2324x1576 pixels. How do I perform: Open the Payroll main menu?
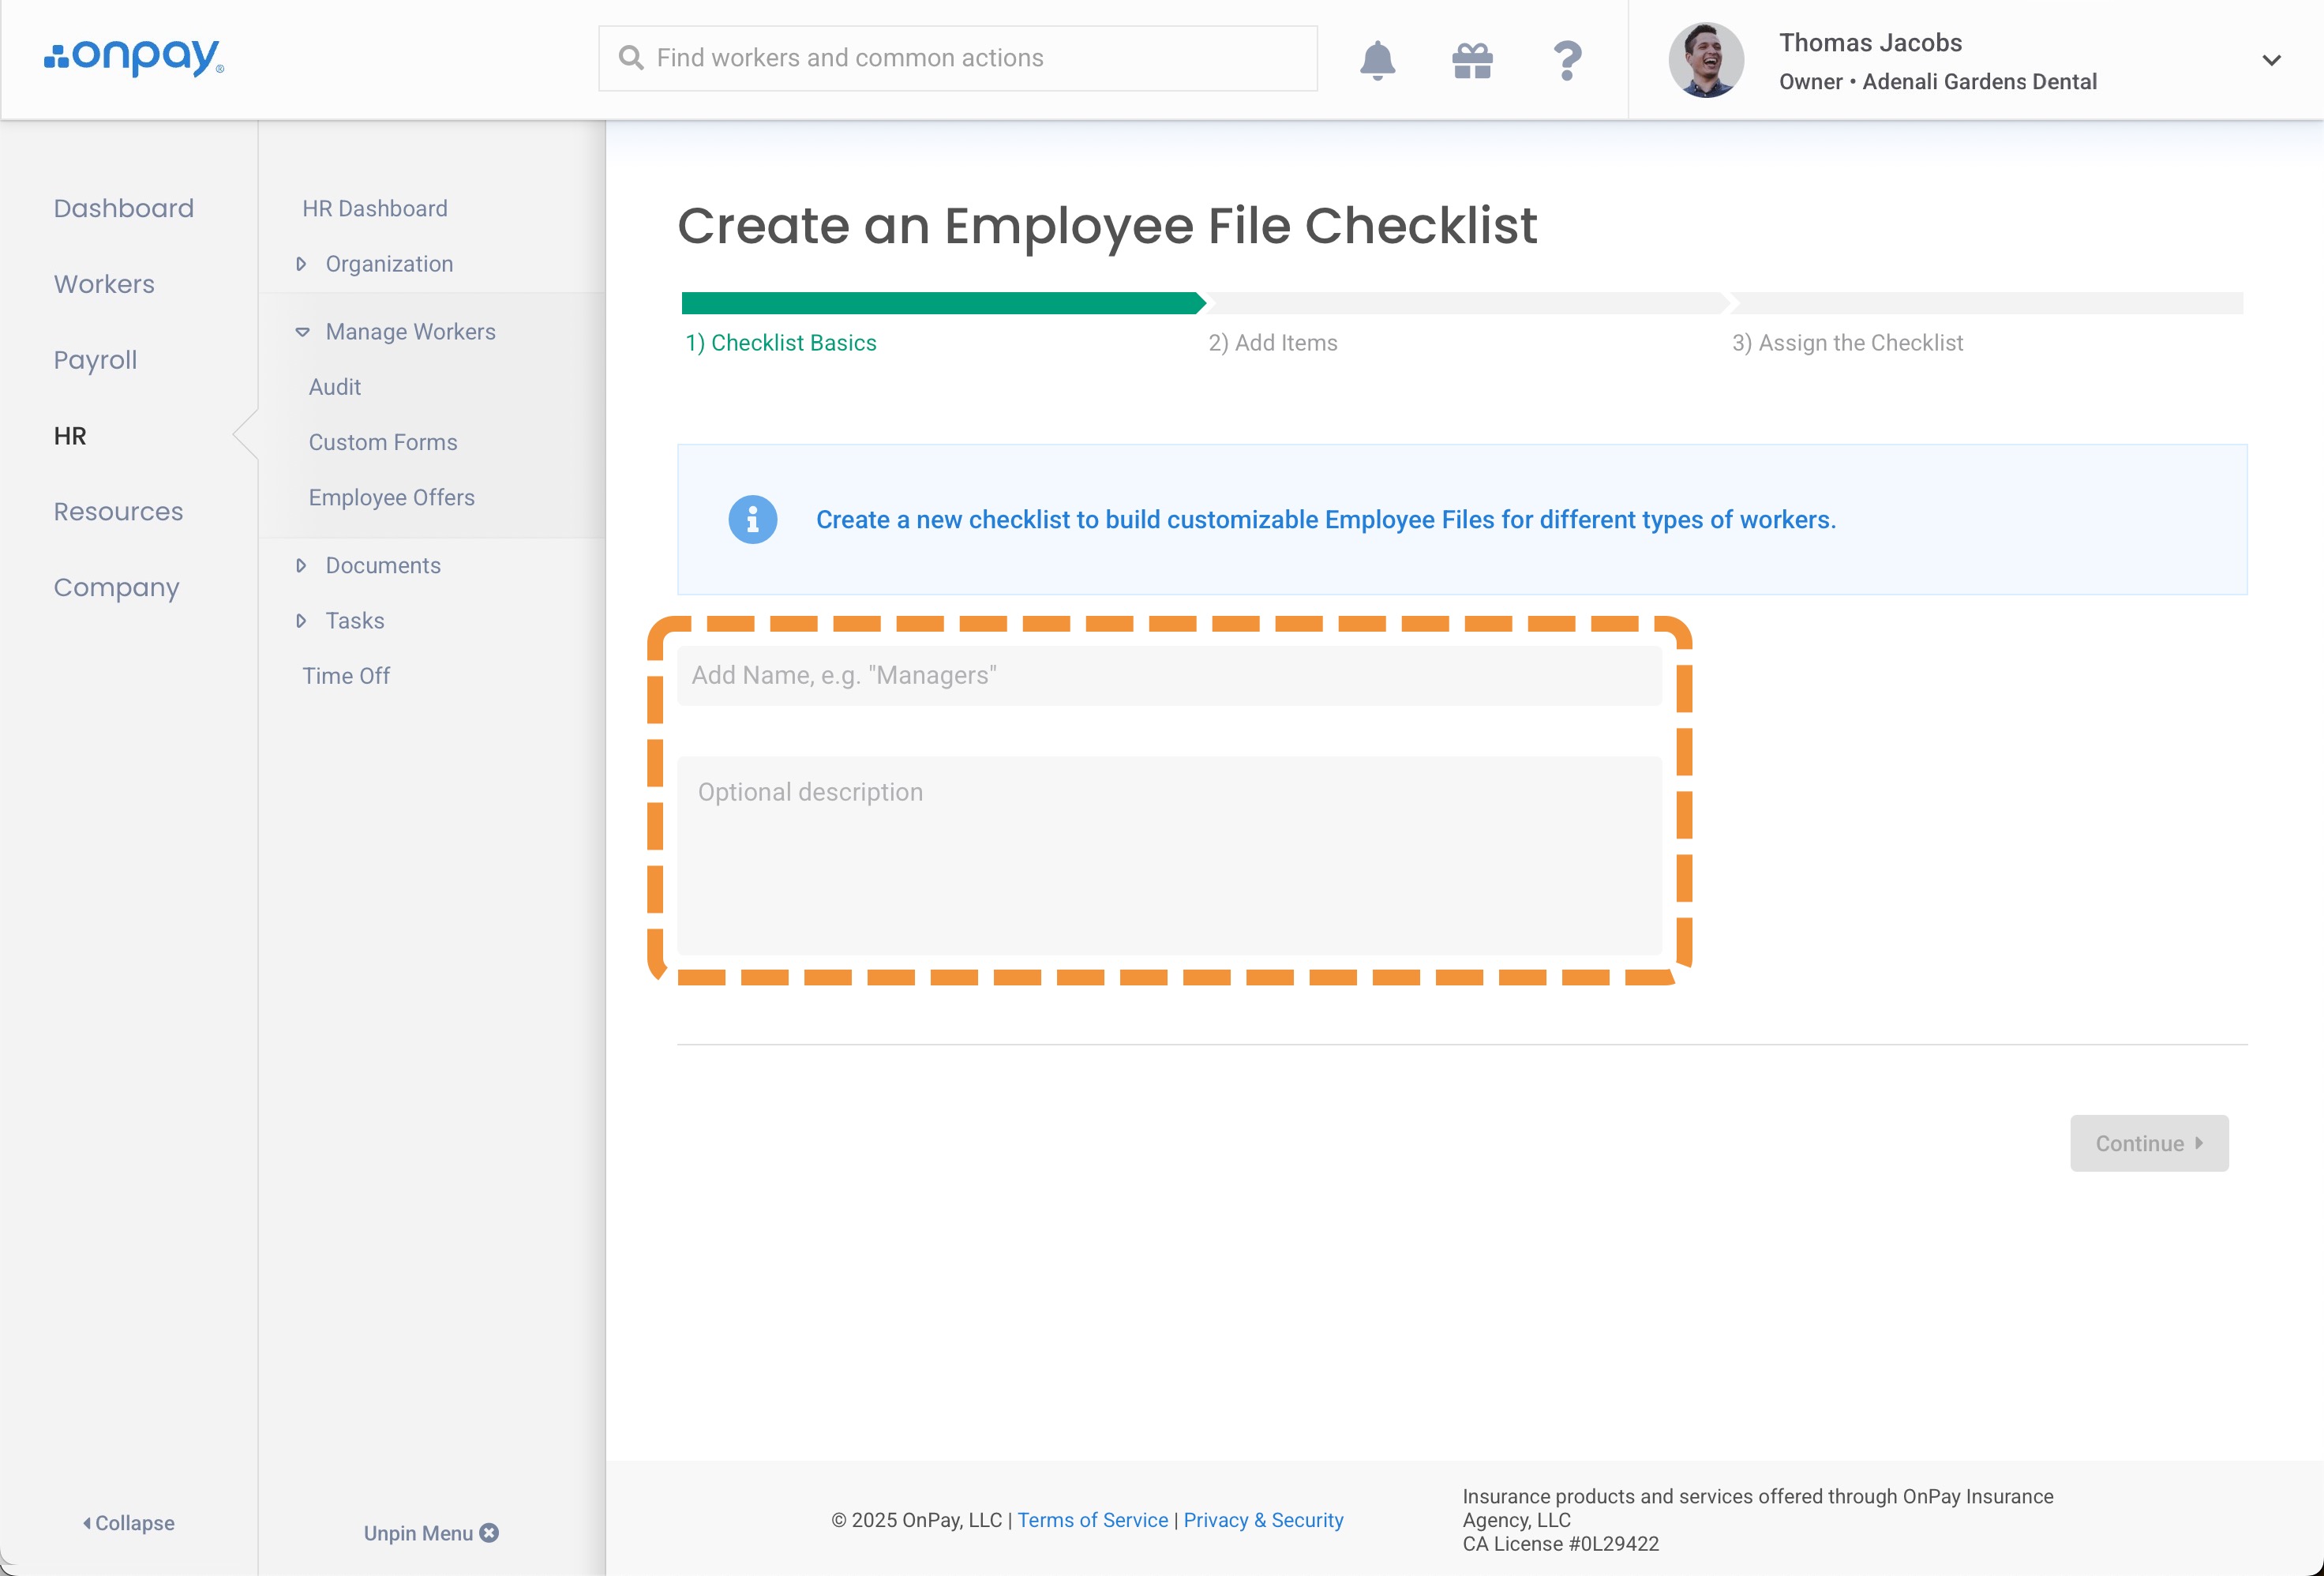pos(95,360)
